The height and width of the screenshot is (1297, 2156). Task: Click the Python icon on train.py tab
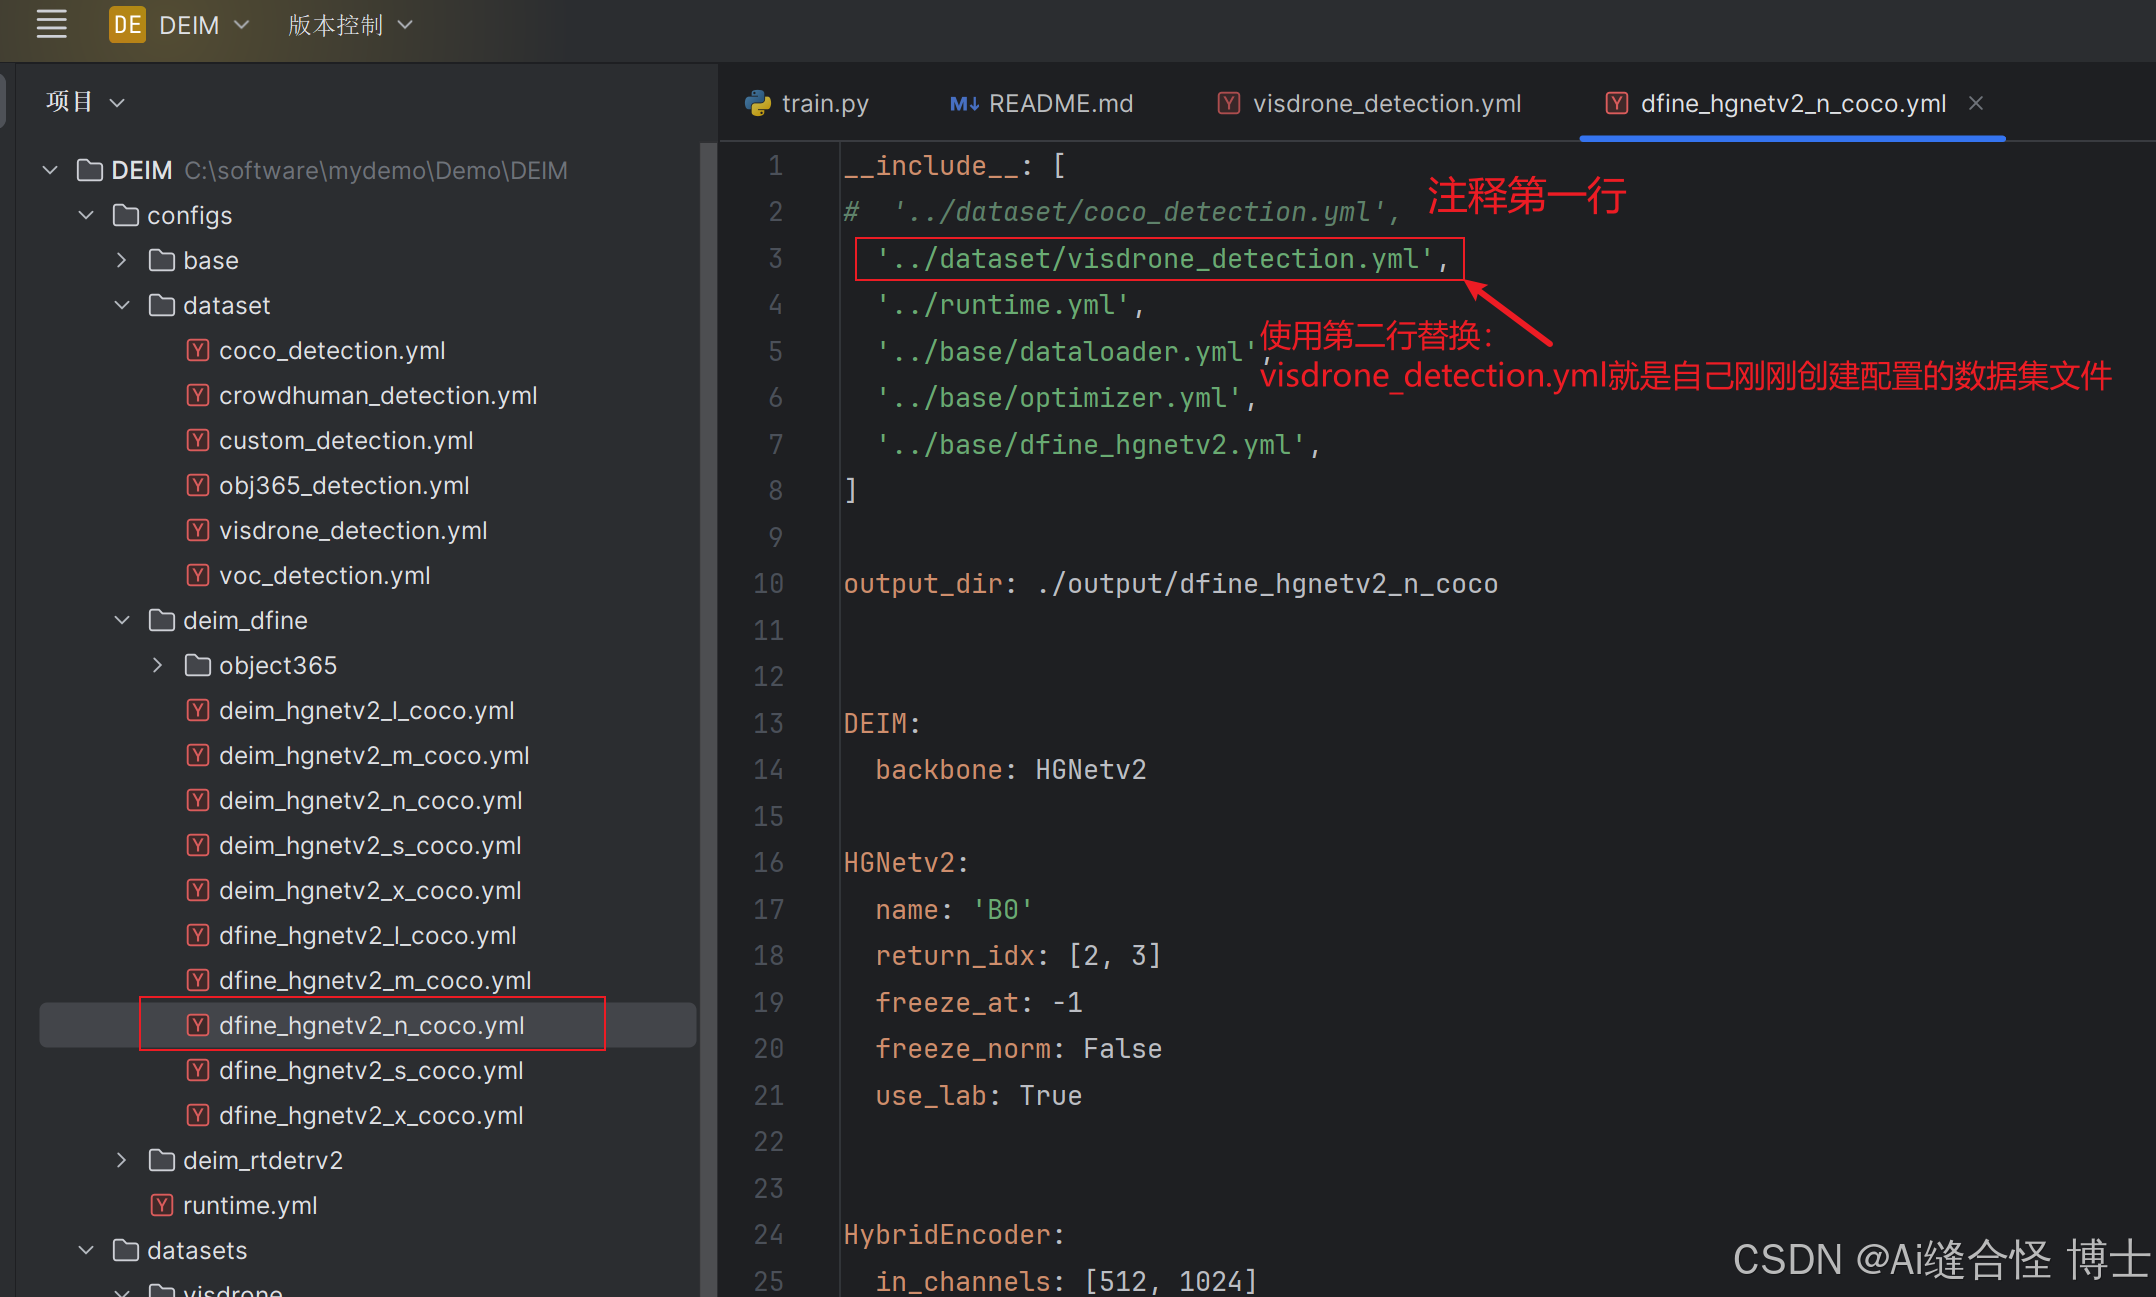(758, 104)
